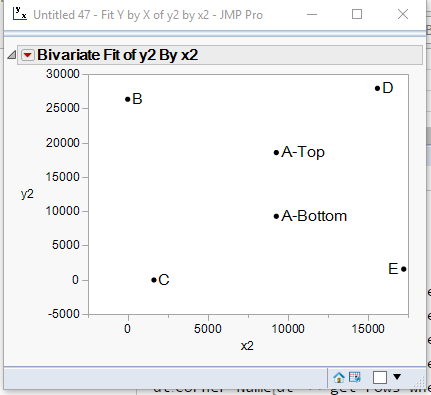Select the A-Bottom data point
The width and height of the screenshot is (431, 395).
pyautogui.click(x=276, y=216)
